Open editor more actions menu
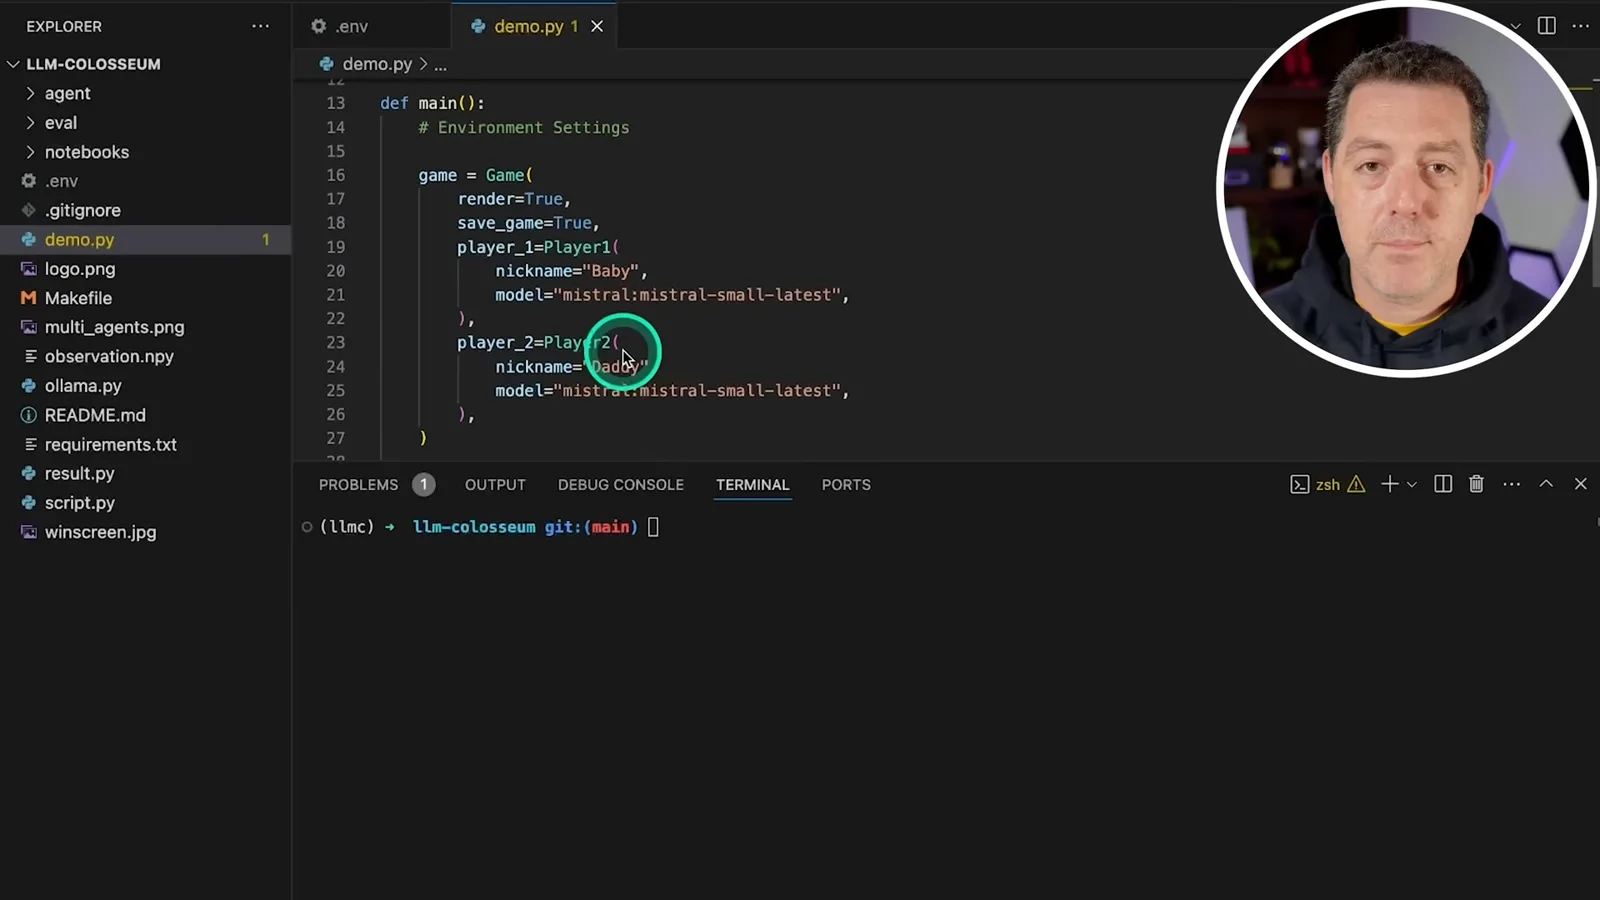The width and height of the screenshot is (1600, 900). coord(1581,26)
